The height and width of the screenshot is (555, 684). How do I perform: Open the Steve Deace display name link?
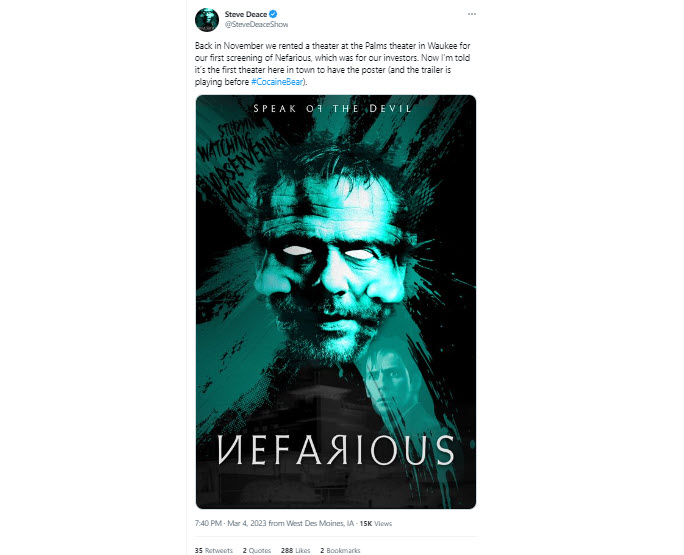[246, 14]
